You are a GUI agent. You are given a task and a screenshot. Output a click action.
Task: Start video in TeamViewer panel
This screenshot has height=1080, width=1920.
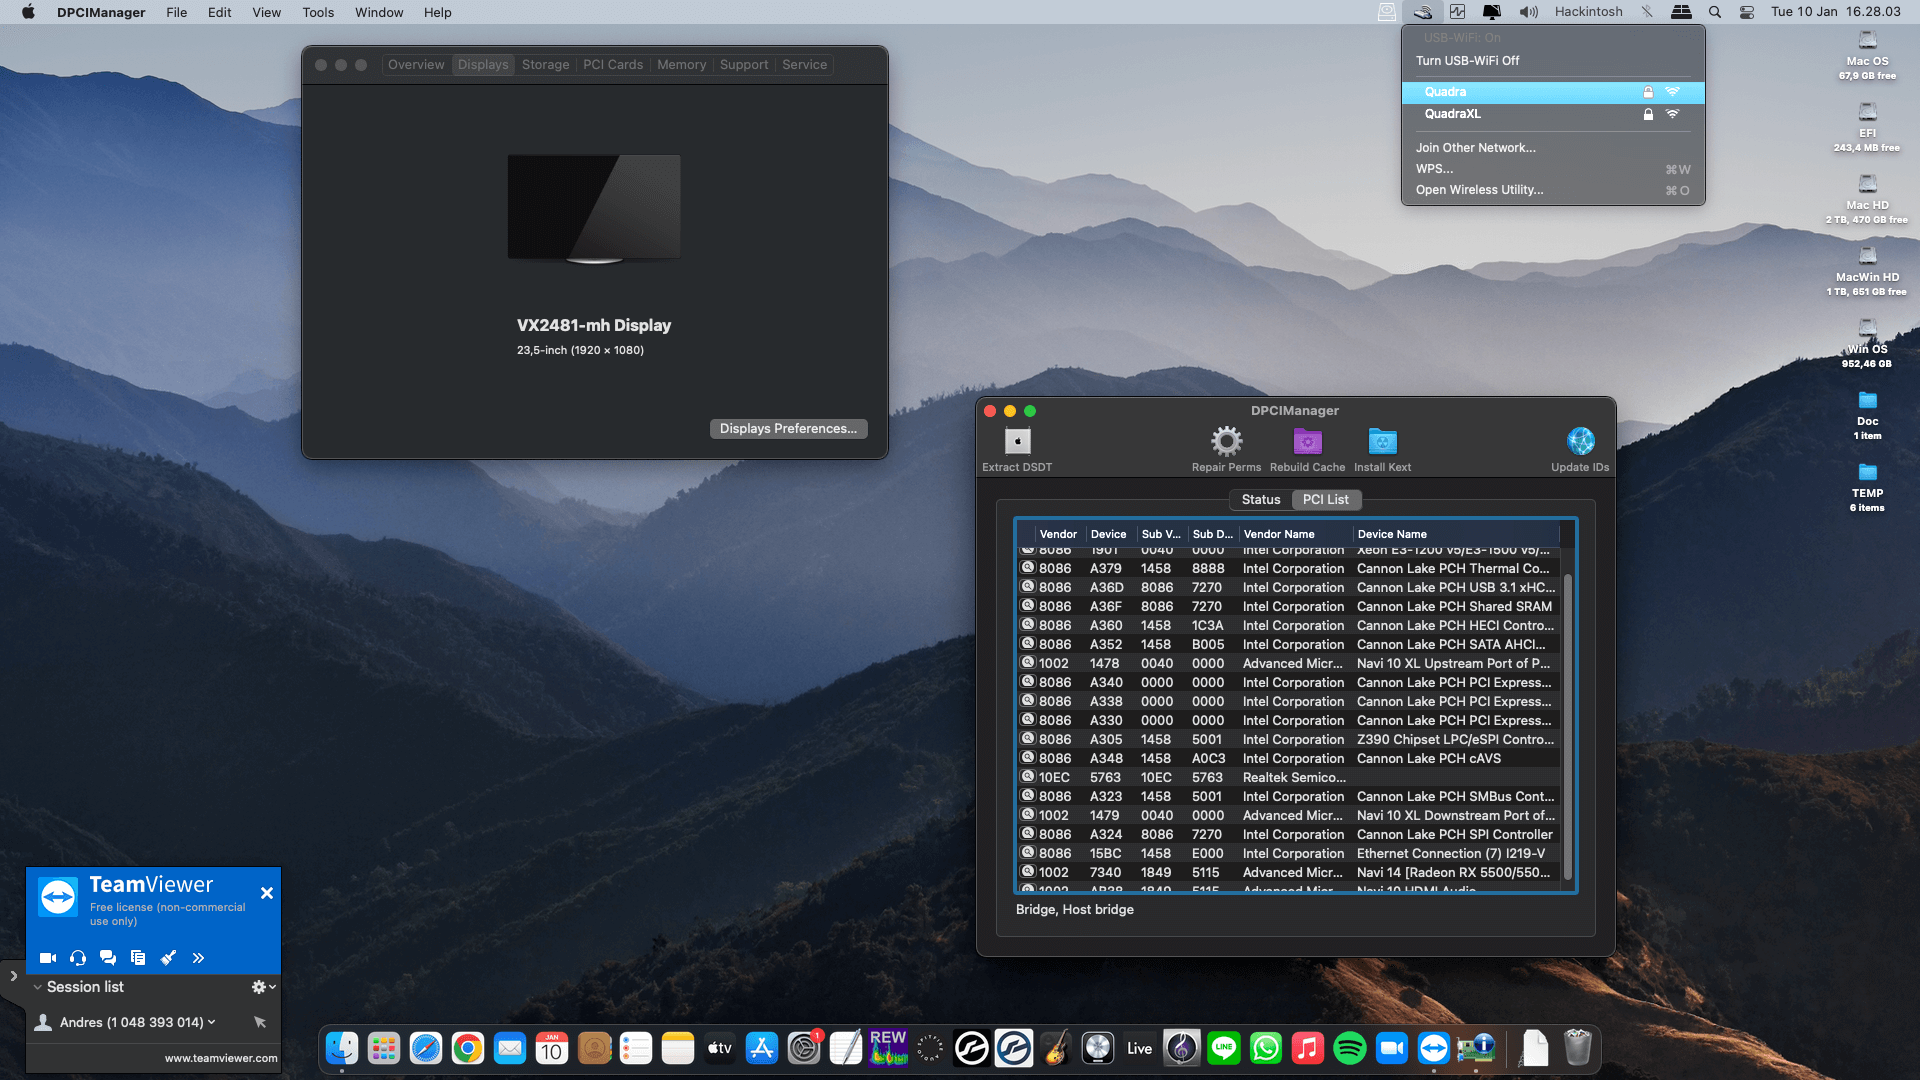click(x=47, y=958)
